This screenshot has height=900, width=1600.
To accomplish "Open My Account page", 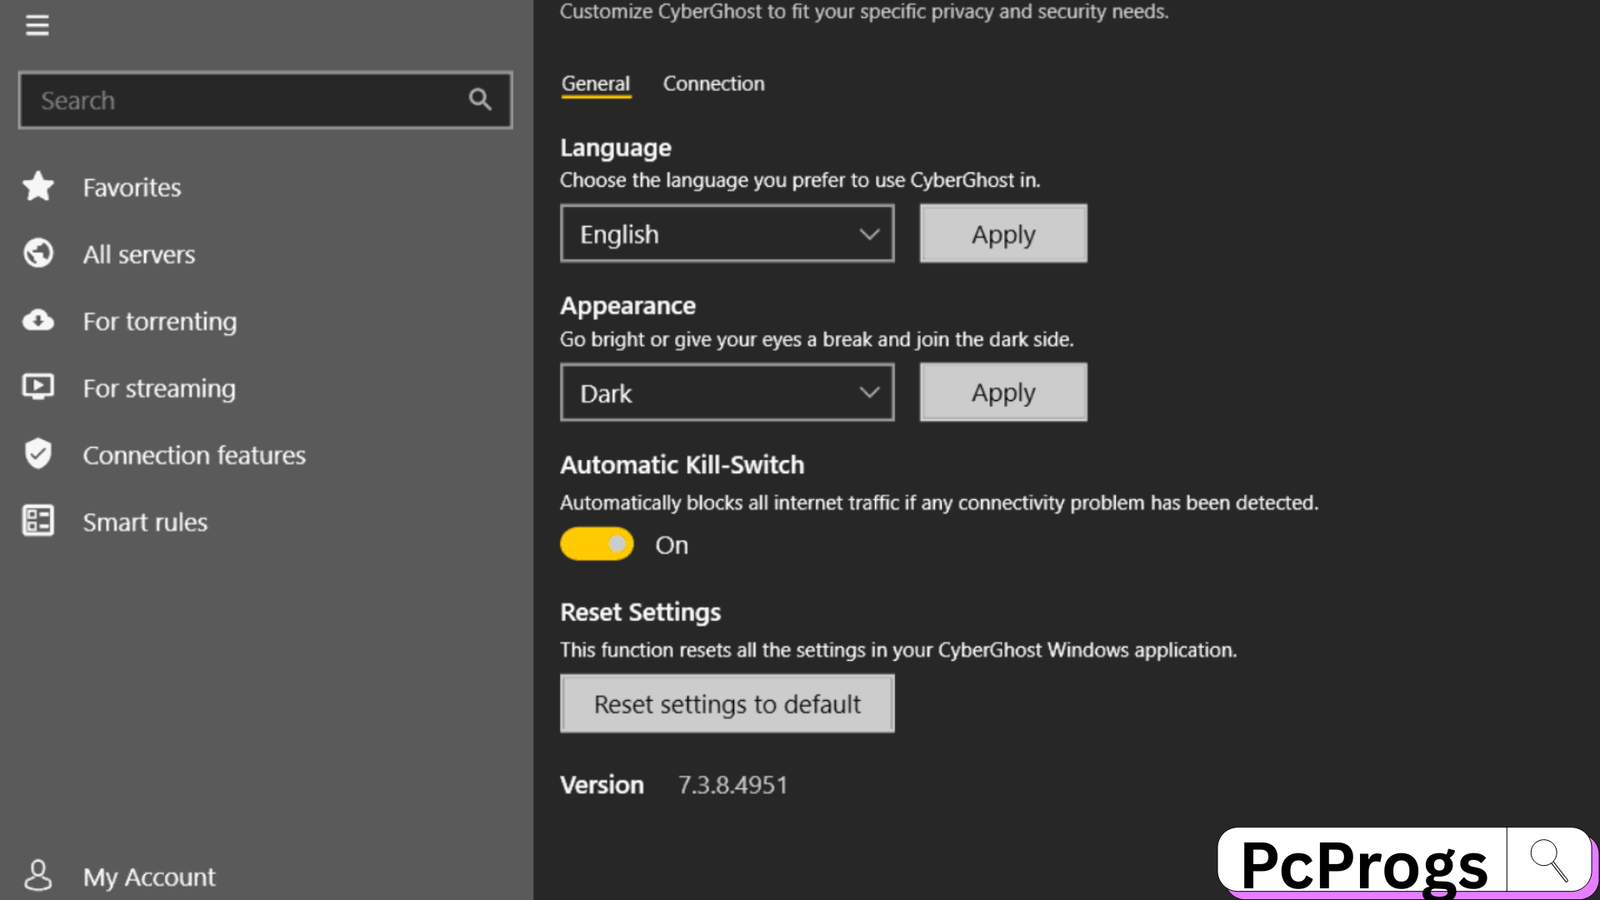I will click(149, 877).
